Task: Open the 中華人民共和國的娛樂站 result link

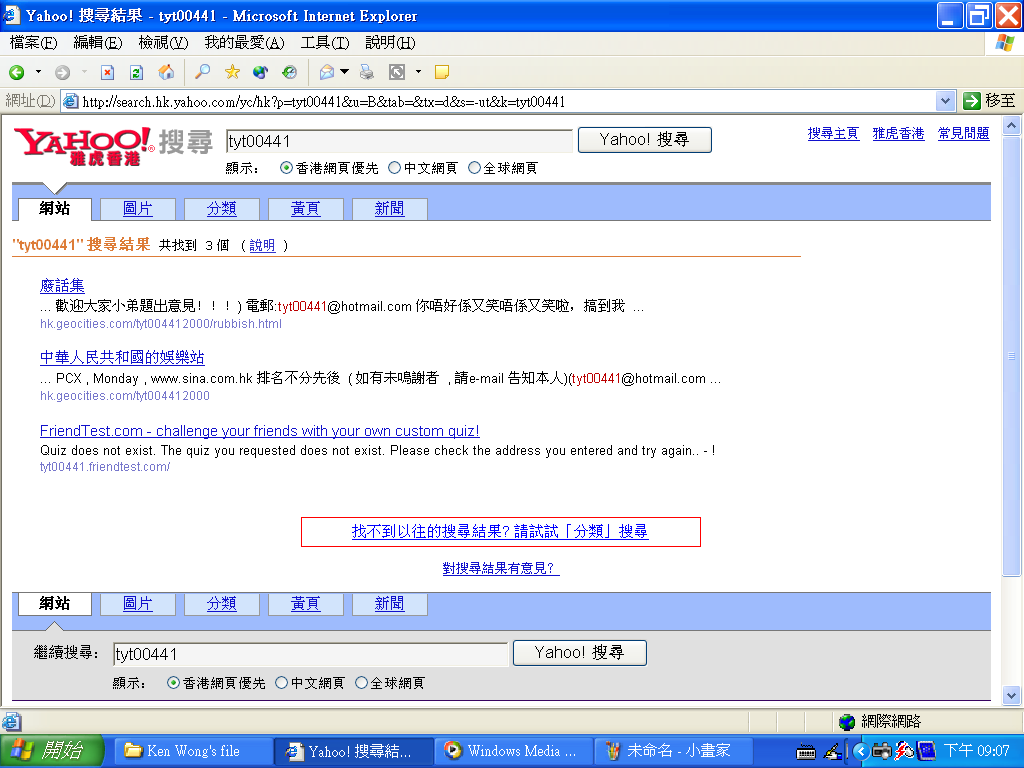Action: [122, 357]
